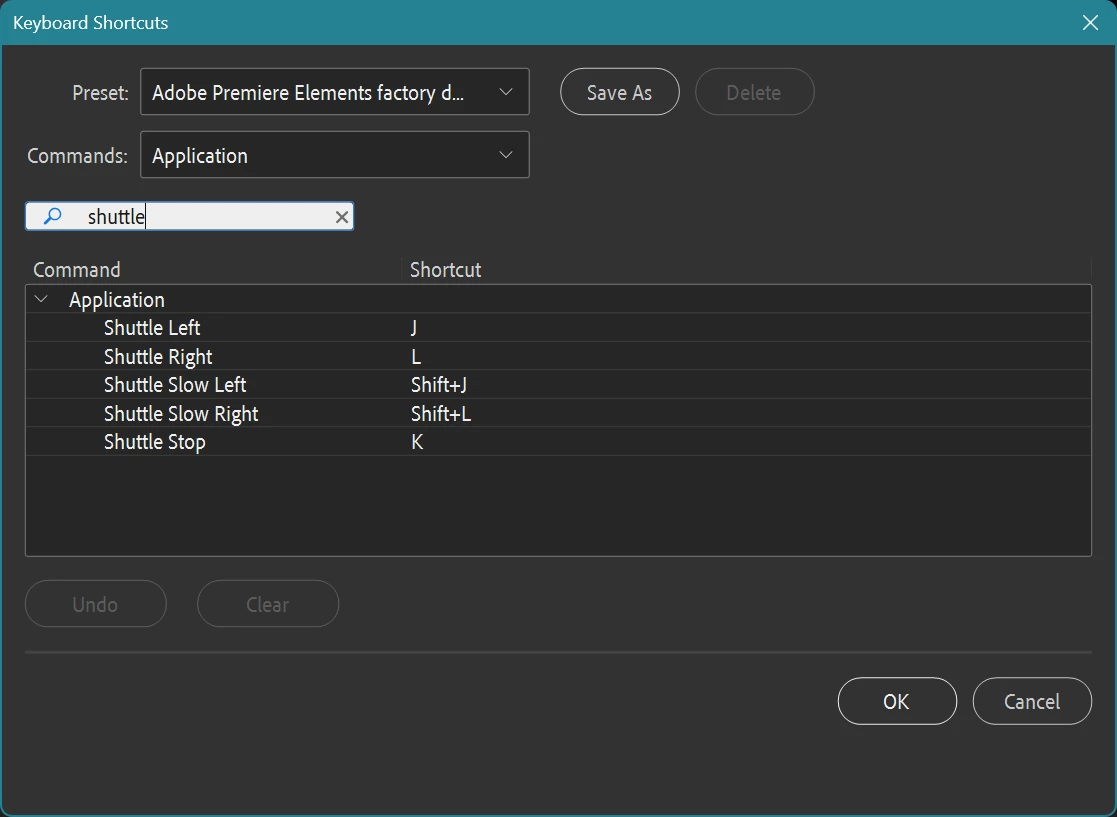Select the Shuttle Stop command

(155, 442)
